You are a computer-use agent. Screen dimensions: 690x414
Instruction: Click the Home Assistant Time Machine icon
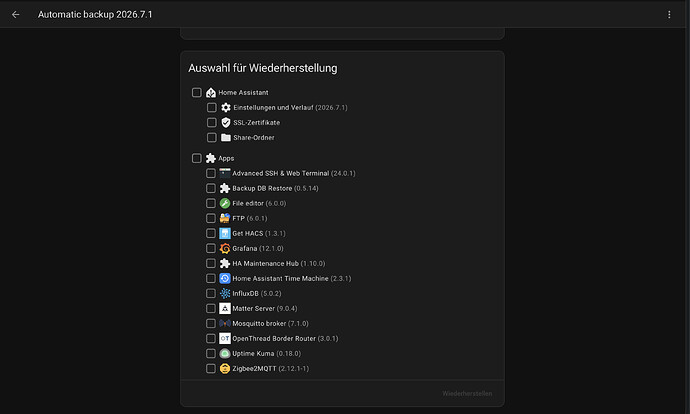click(x=225, y=278)
